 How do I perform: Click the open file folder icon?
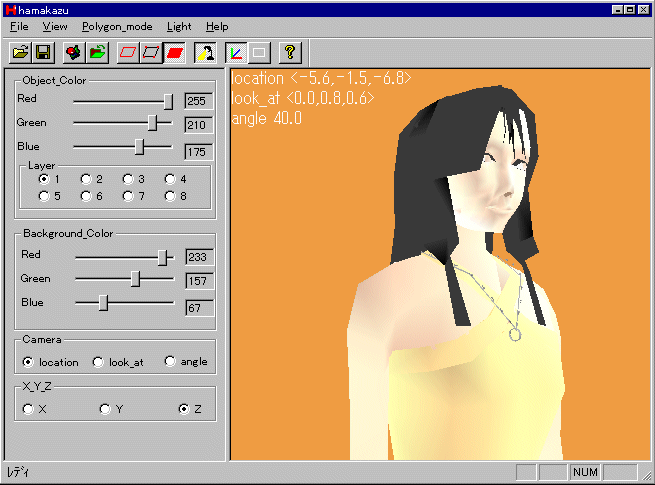click(x=20, y=53)
